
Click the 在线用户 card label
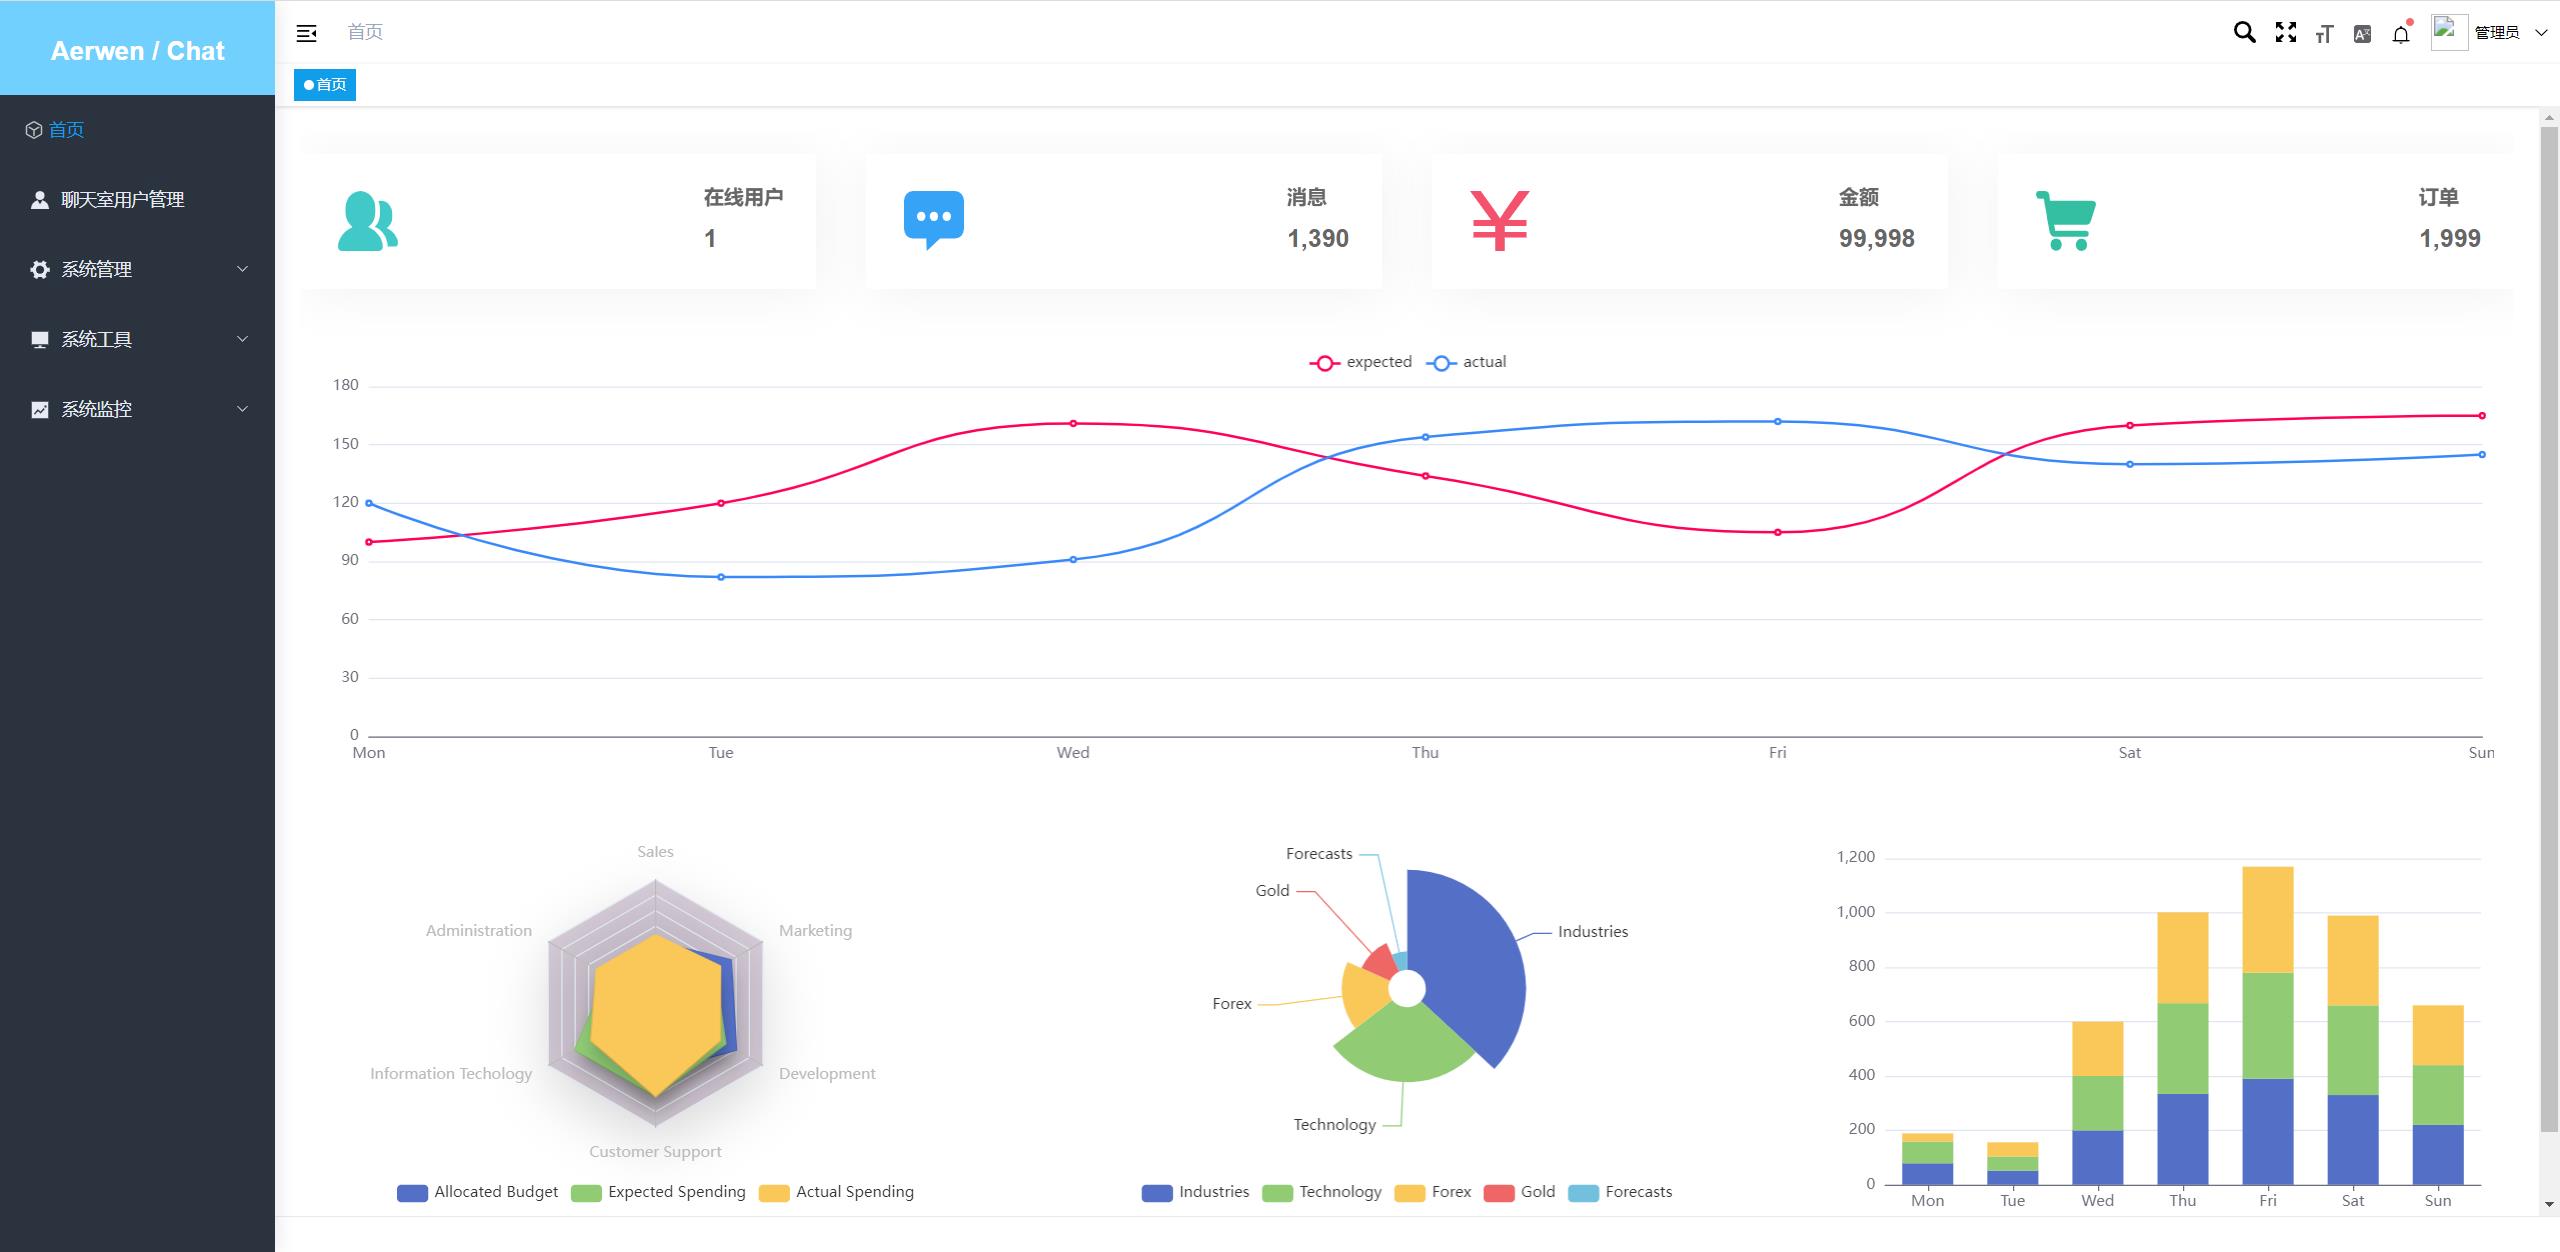point(743,198)
